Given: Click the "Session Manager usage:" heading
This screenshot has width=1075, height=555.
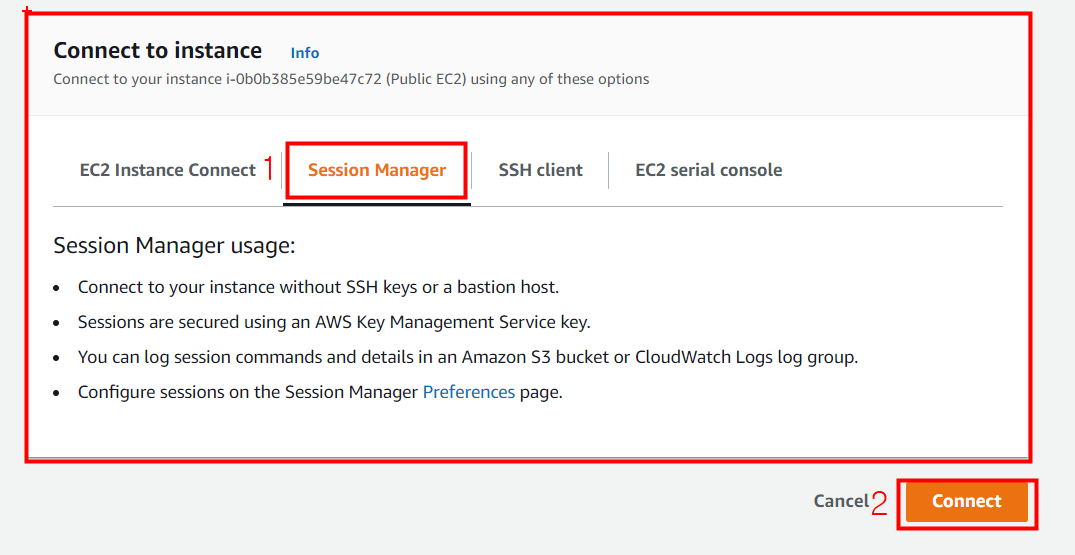Looking at the screenshot, I should 174,245.
